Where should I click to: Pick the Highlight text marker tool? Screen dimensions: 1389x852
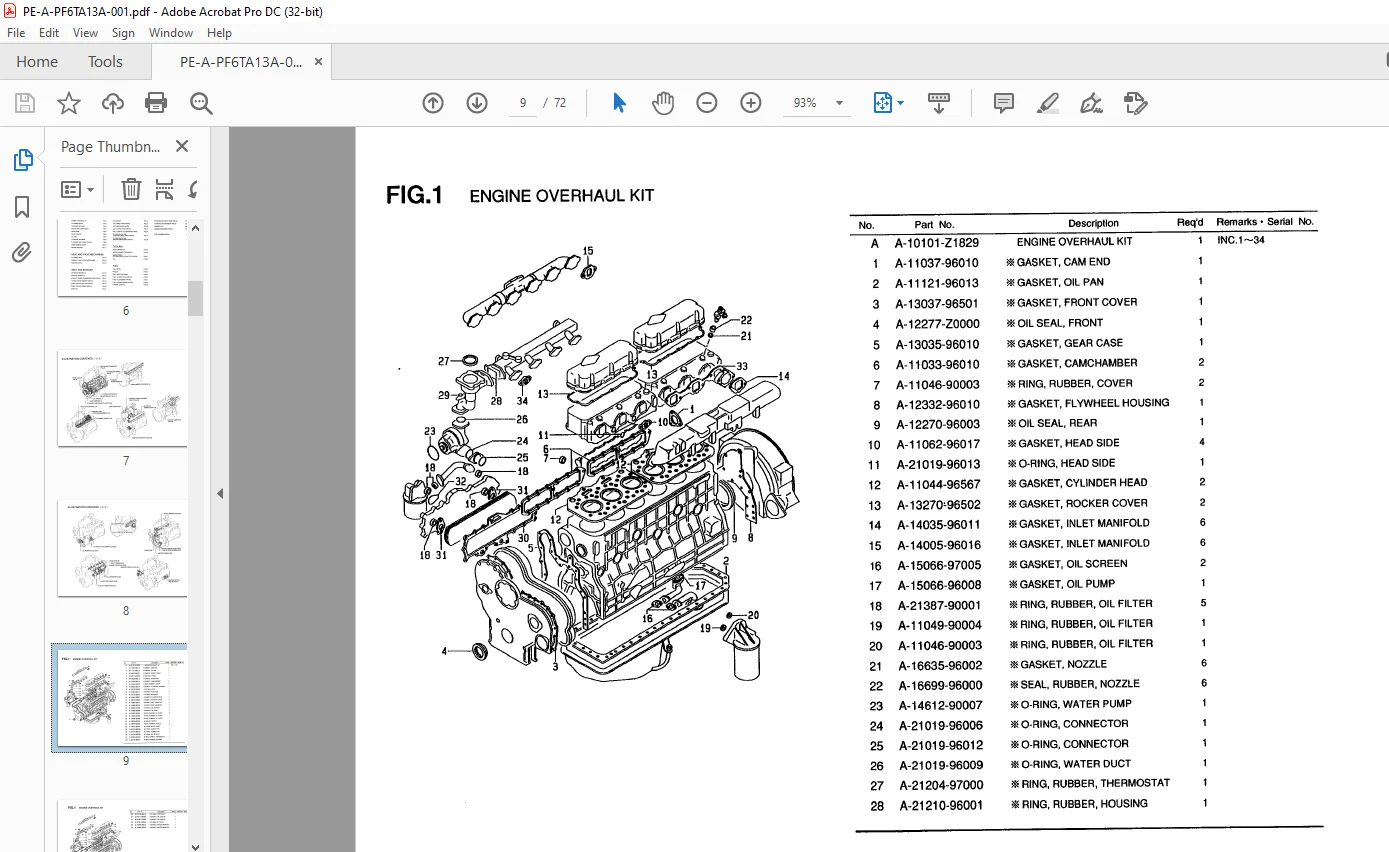(1048, 103)
